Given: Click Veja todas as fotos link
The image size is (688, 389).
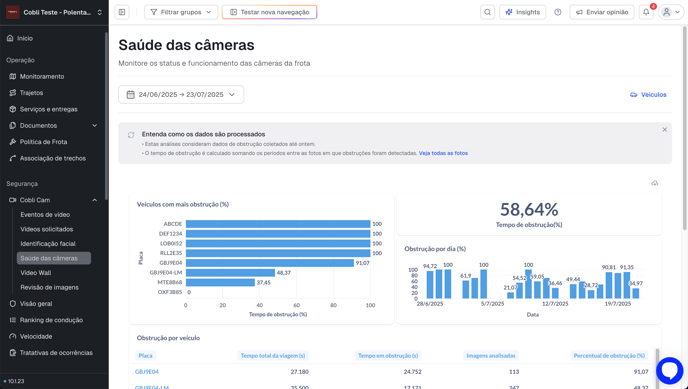Looking at the screenshot, I should coord(443,153).
